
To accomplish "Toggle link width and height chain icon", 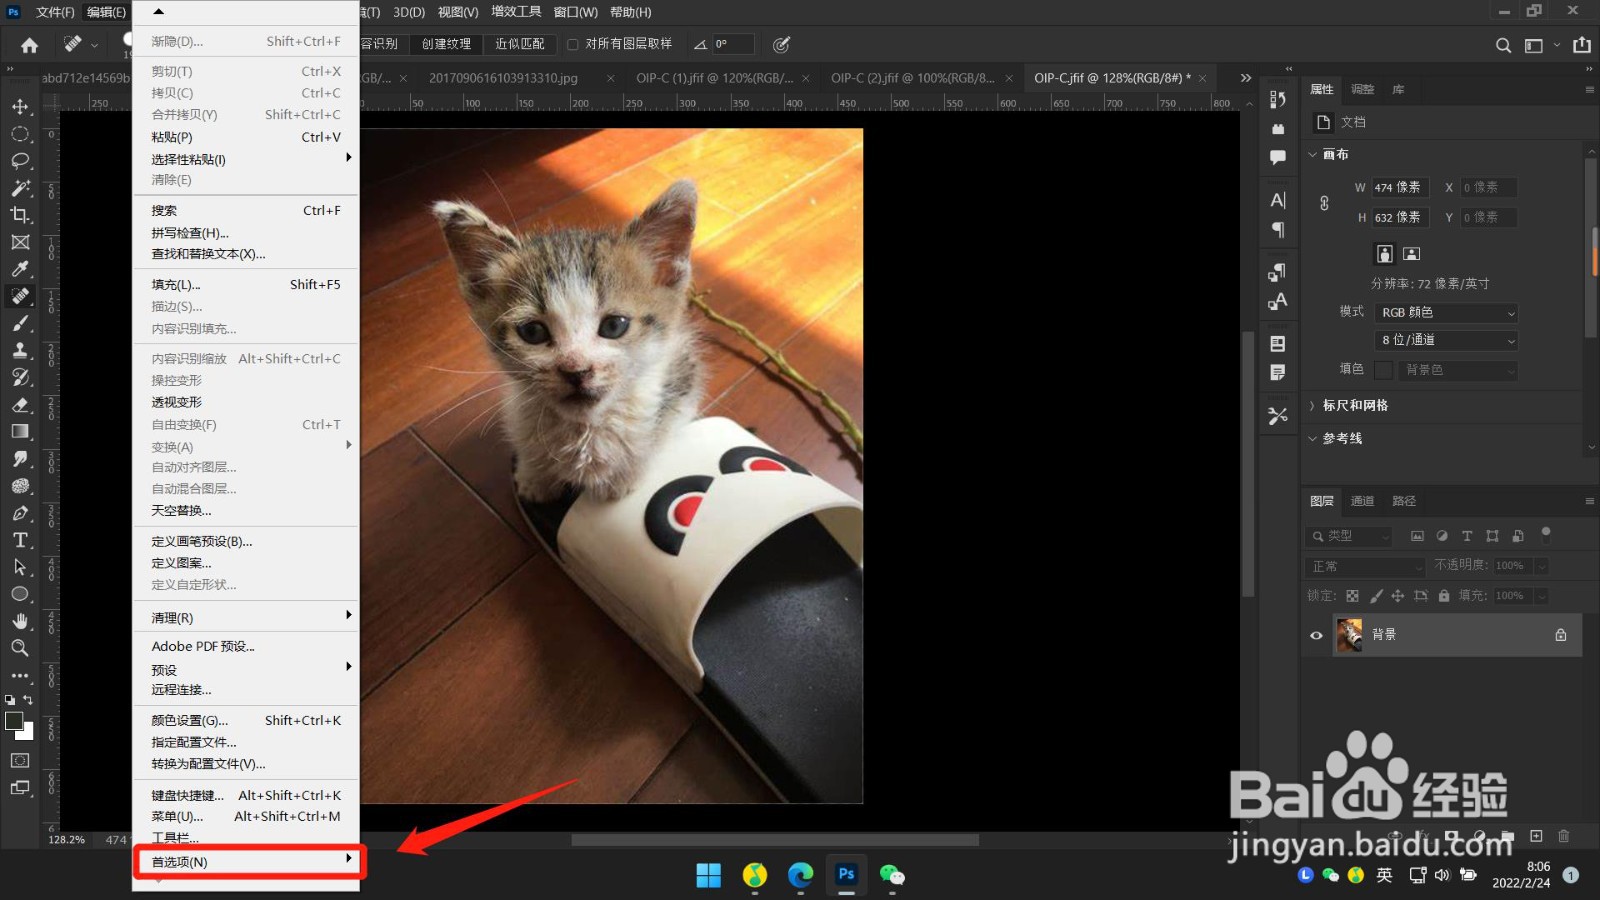I will (1324, 203).
